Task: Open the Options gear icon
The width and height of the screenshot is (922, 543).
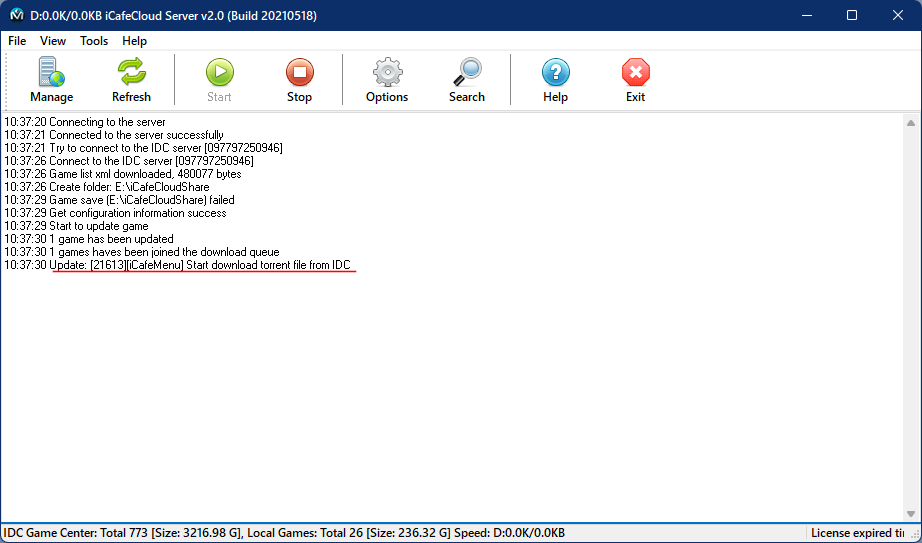Action: coord(387,80)
